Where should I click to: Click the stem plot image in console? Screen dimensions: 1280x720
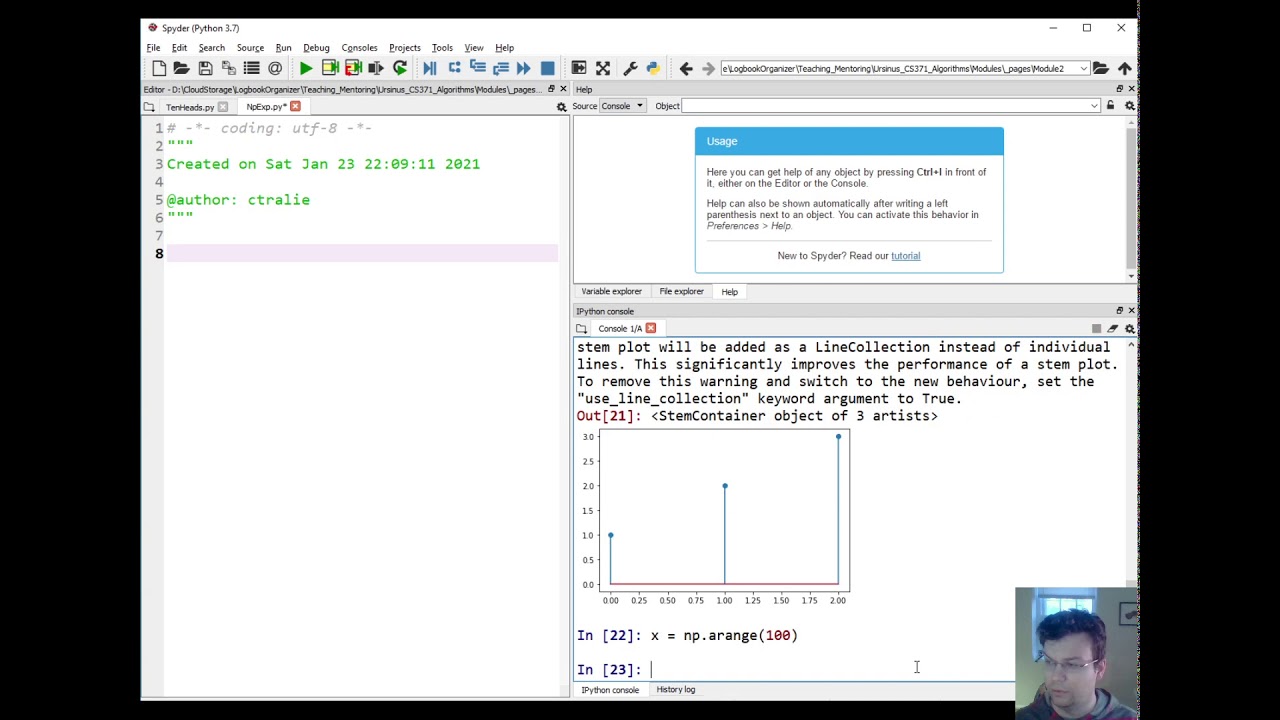click(714, 519)
